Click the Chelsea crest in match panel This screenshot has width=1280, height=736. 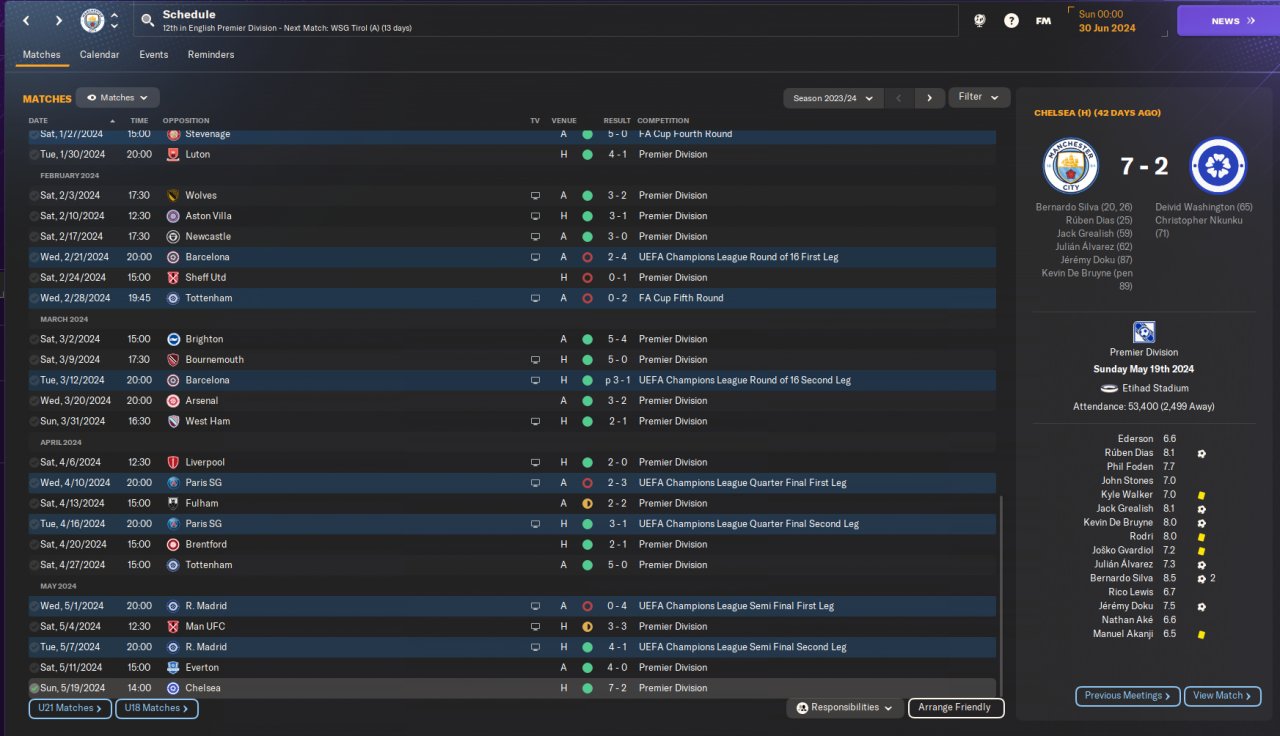tap(1218, 165)
